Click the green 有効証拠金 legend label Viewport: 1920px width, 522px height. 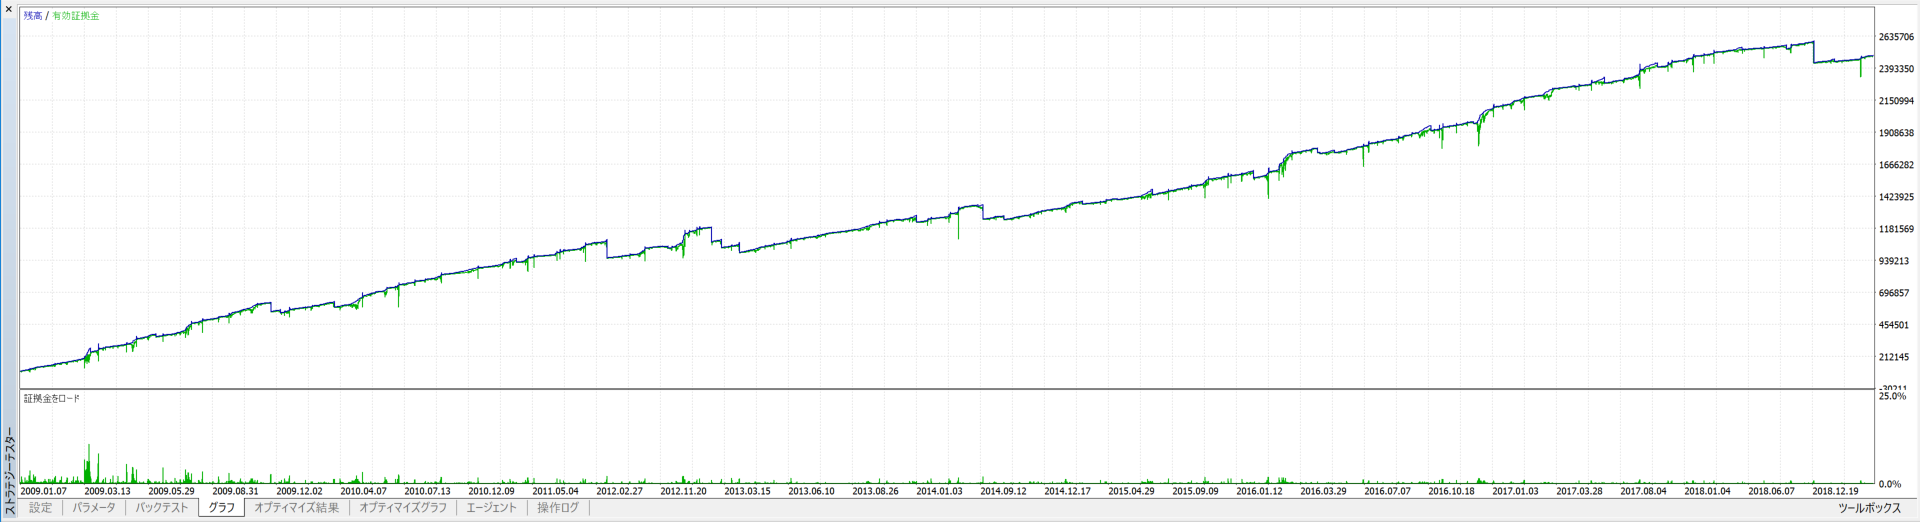click(76, 16)
